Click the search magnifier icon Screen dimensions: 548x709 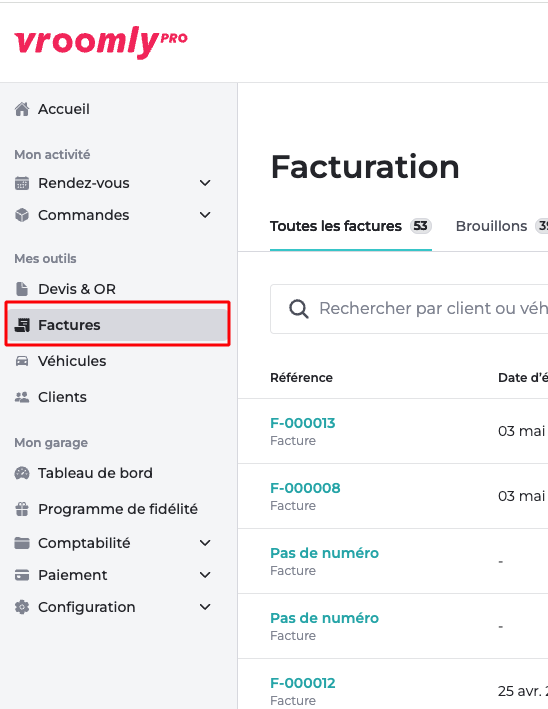click(298, 309)
